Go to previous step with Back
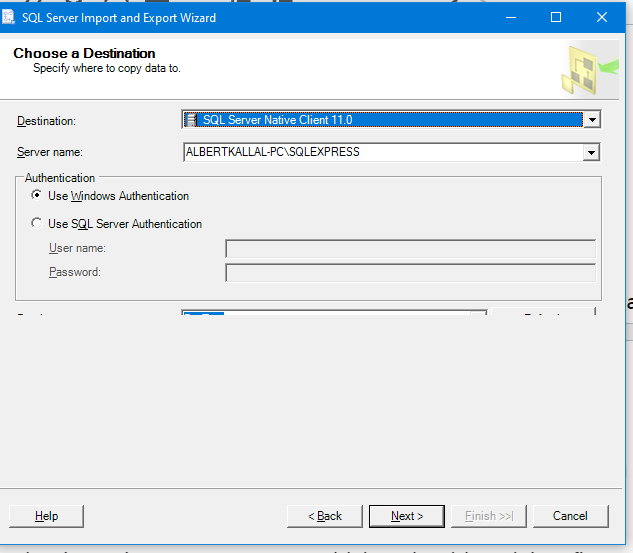 coord(325,516)
